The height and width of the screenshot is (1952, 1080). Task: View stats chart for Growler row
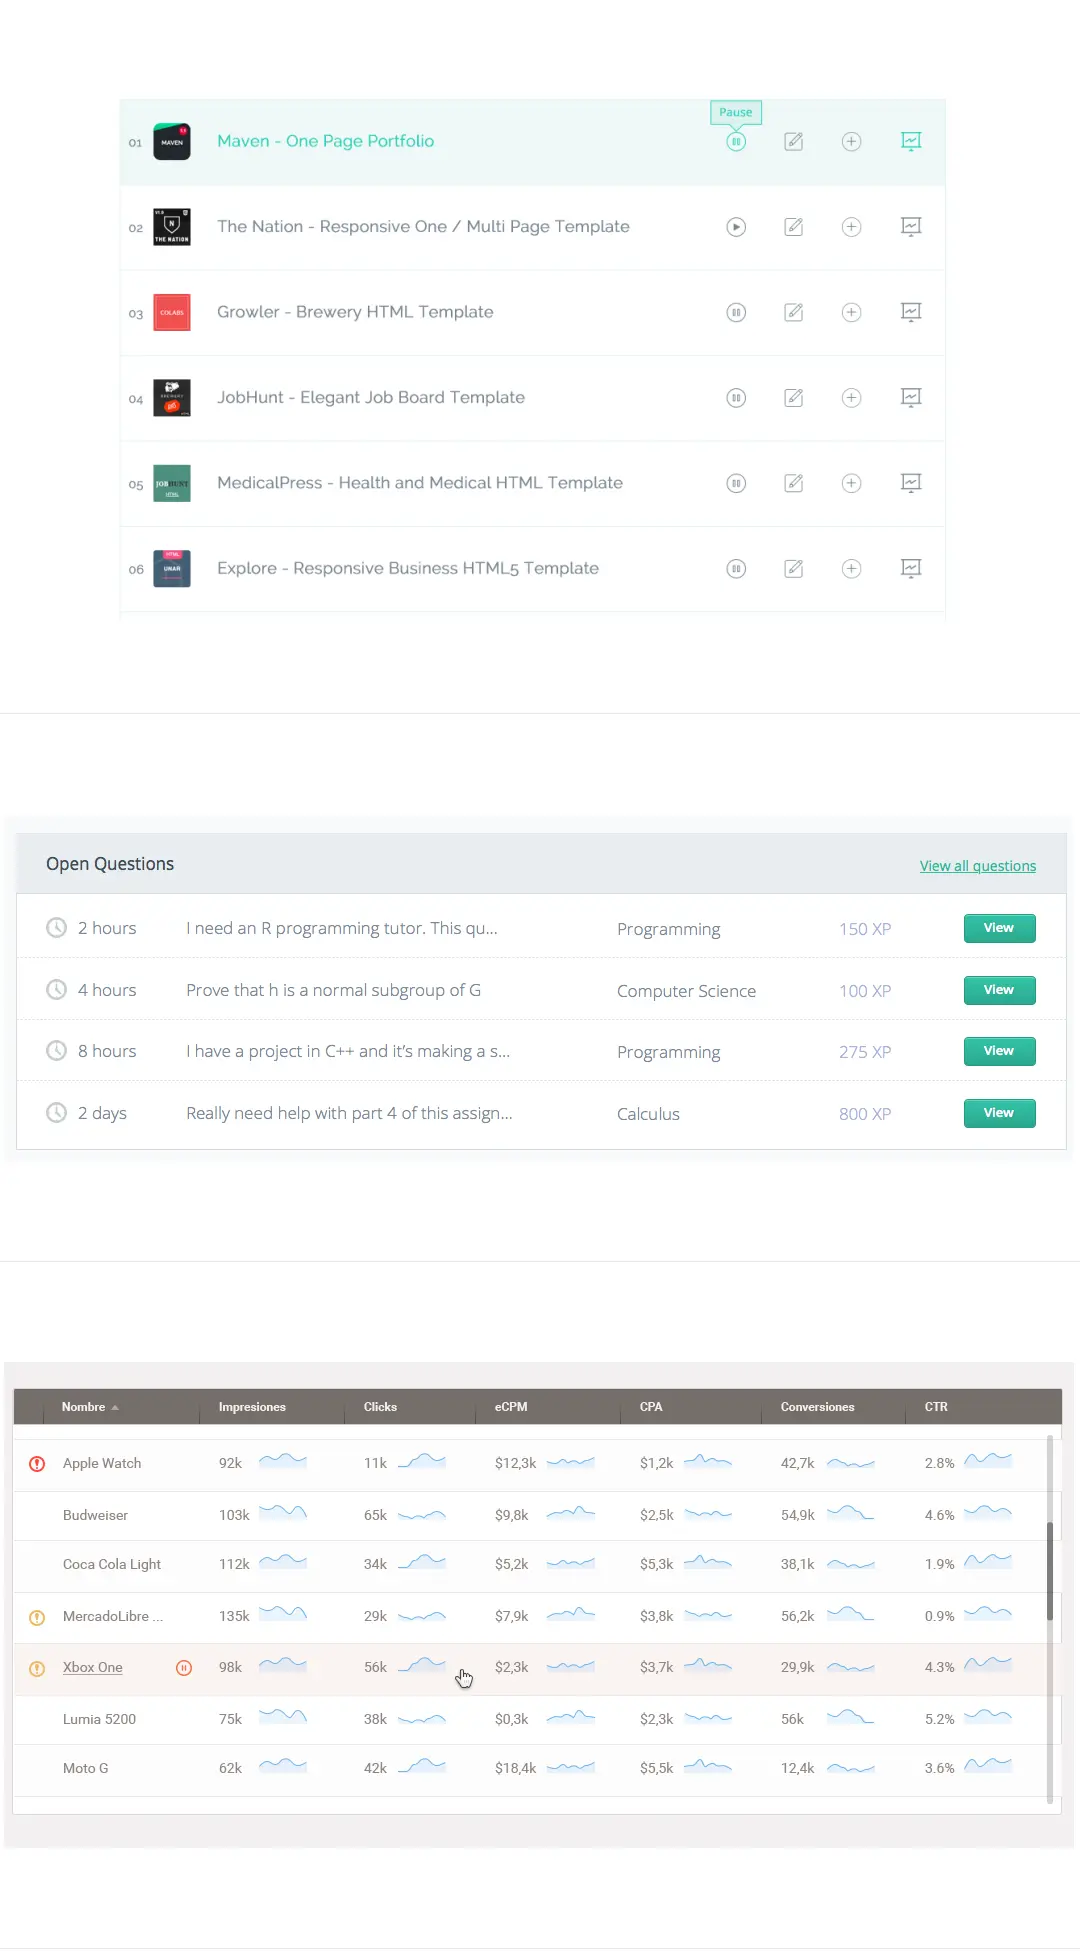911,312
